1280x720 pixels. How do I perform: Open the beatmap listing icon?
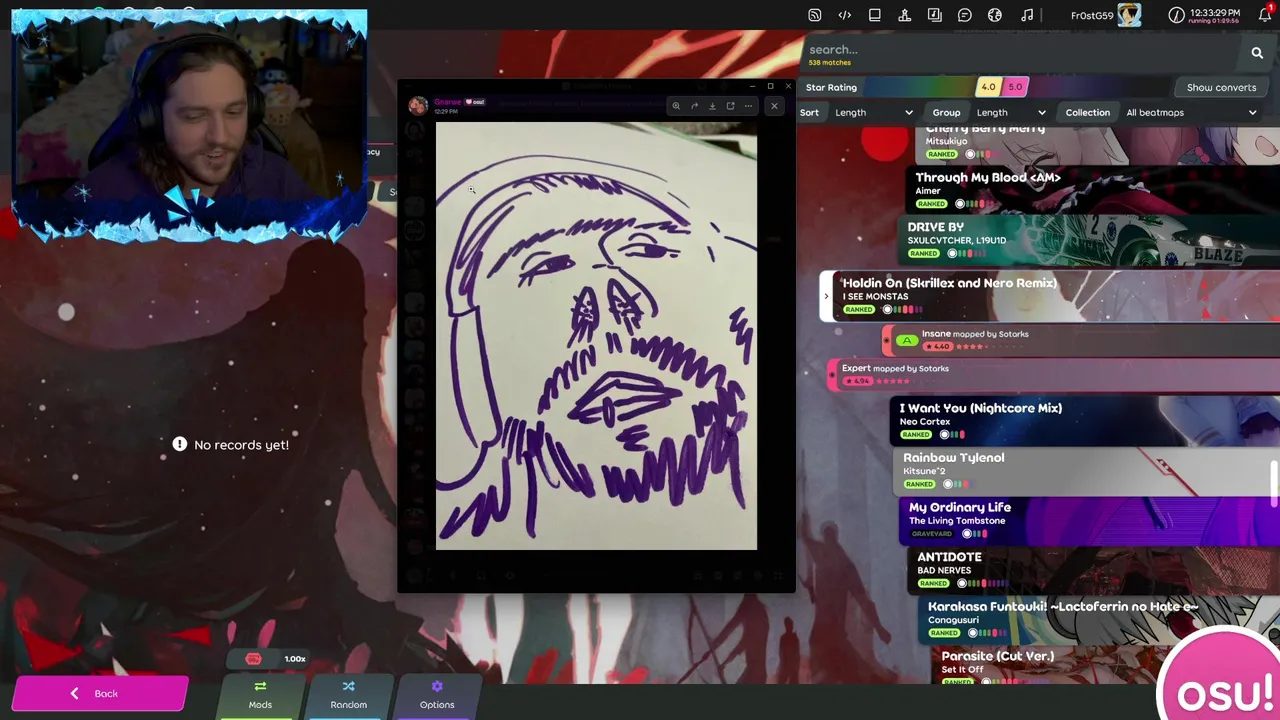pyautogui.click(x=935, y=15)
